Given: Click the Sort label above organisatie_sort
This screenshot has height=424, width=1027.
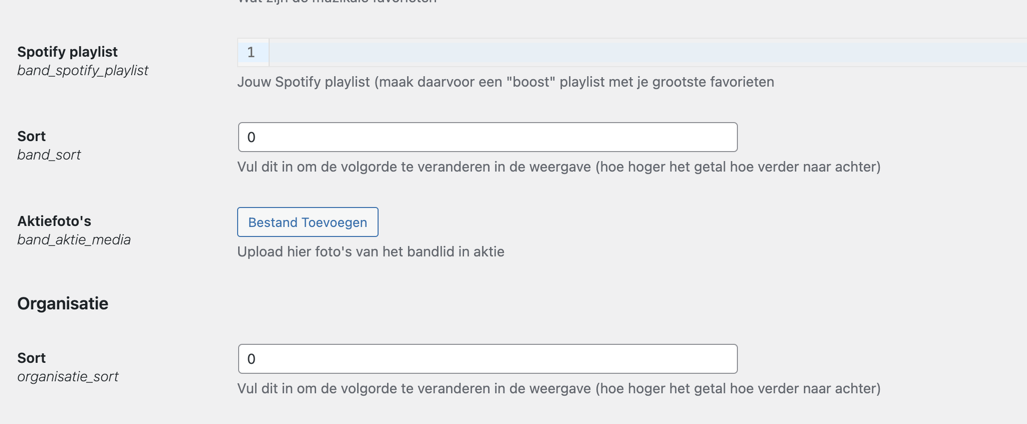Looking at the screenshot, I should pyautogui.click(x=31, y=358).
